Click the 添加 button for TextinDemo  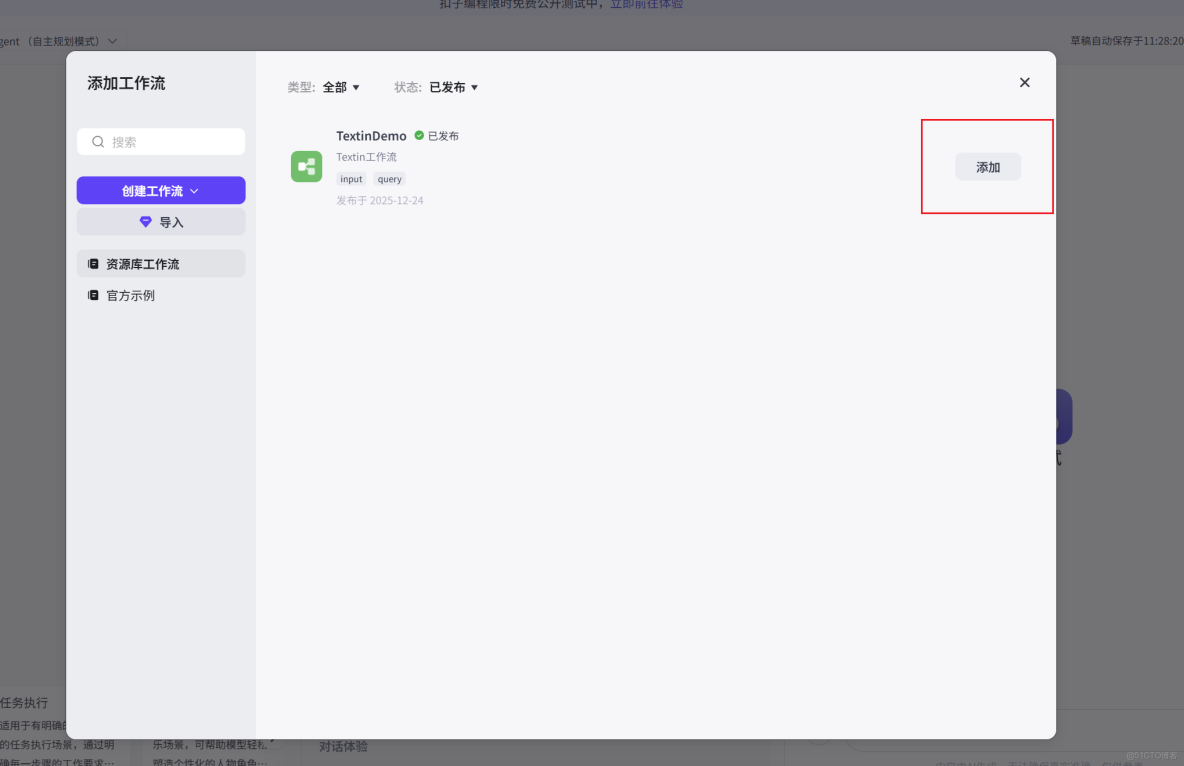987,166
